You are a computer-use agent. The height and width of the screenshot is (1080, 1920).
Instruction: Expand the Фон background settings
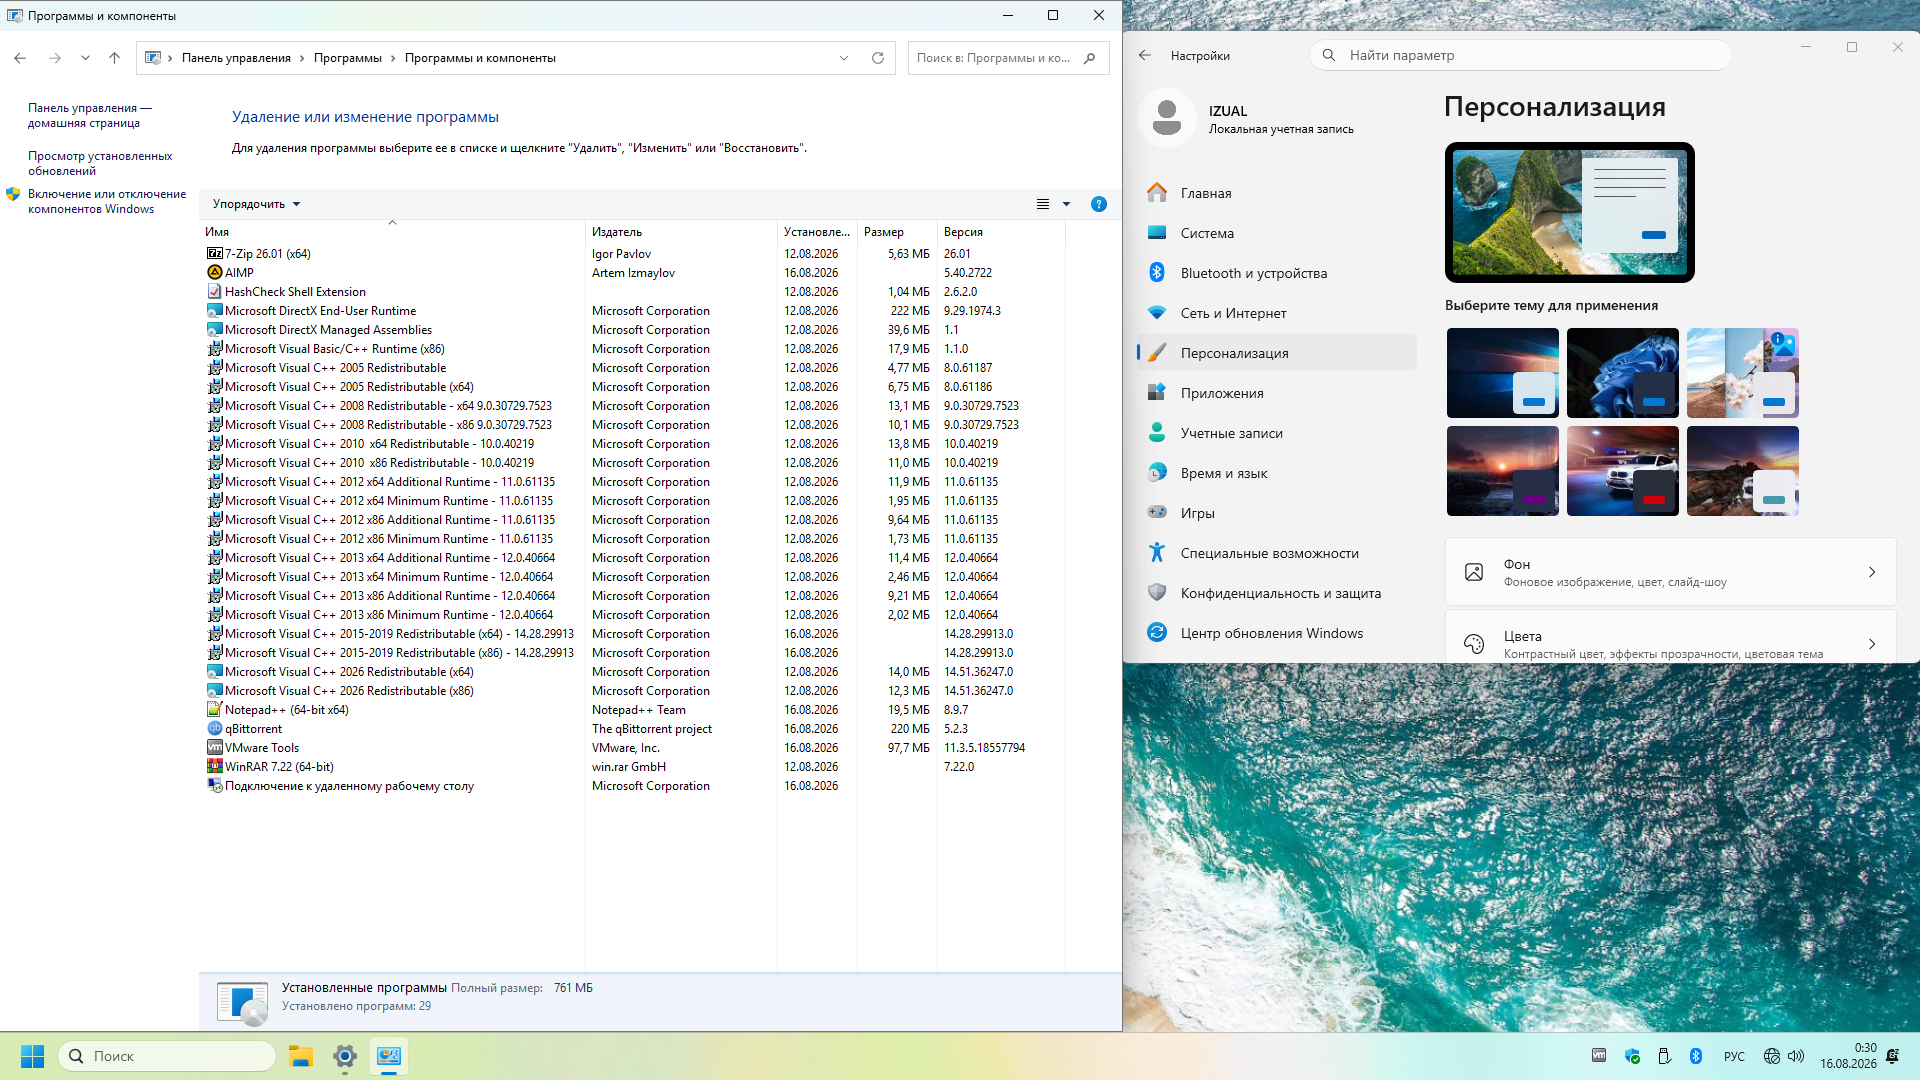[x=1670, y=572]
